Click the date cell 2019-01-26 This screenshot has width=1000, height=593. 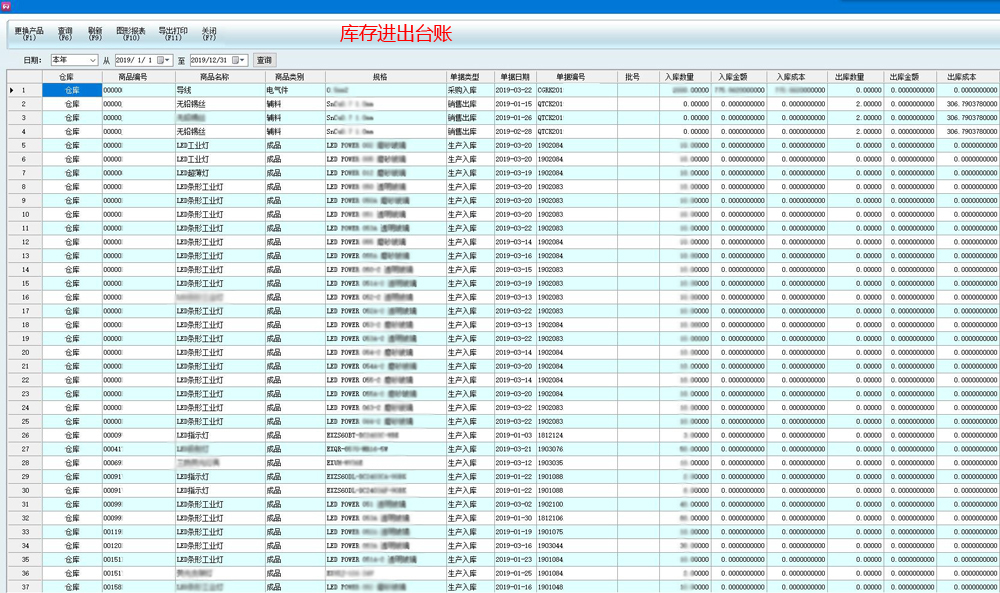515,118
